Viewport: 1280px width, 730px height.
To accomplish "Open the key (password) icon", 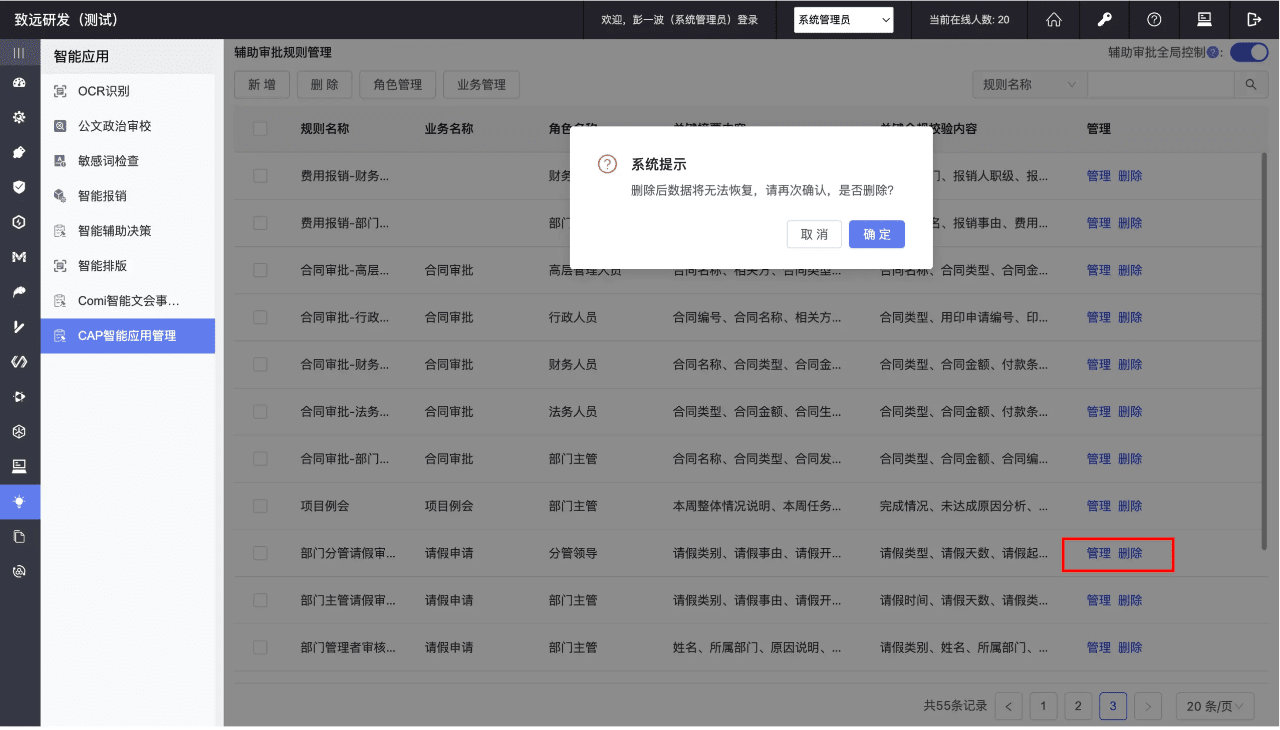I will 1105,19.
